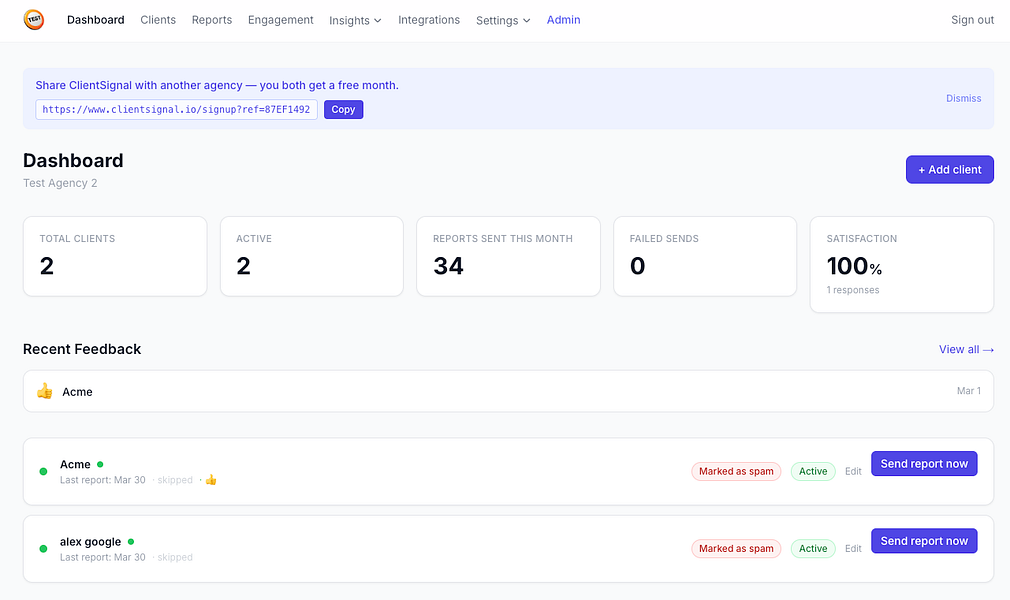
Task: Click green status dot beside alex google name
Action: click(131, 541)
